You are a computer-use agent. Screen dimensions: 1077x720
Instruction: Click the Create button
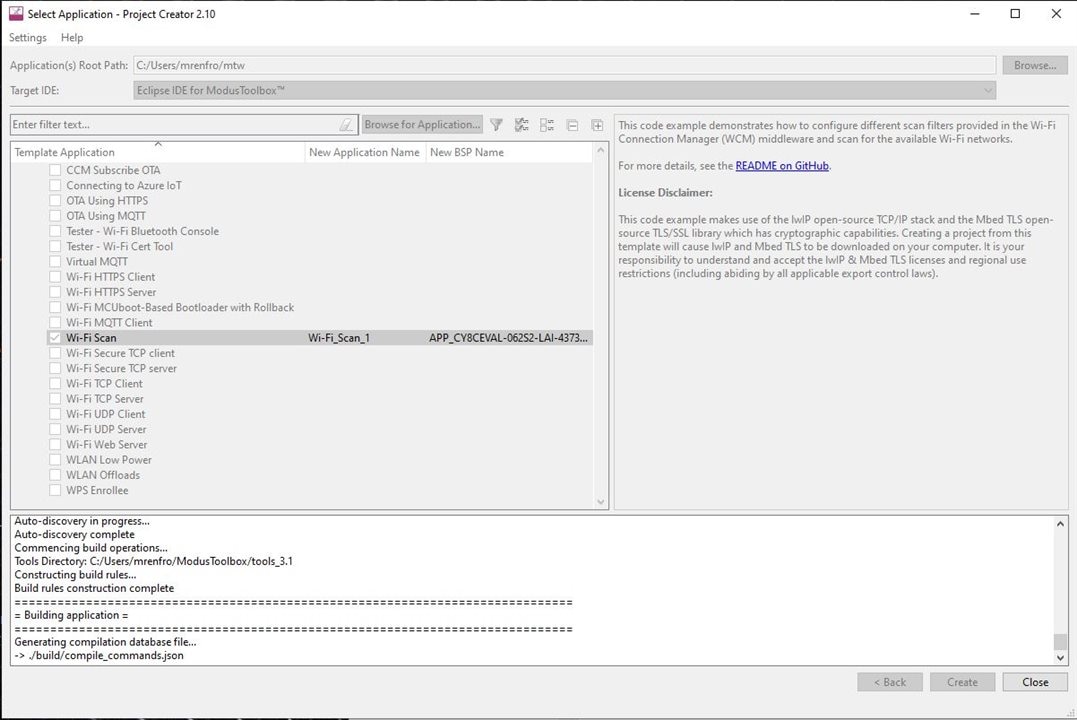pos(962,682)
